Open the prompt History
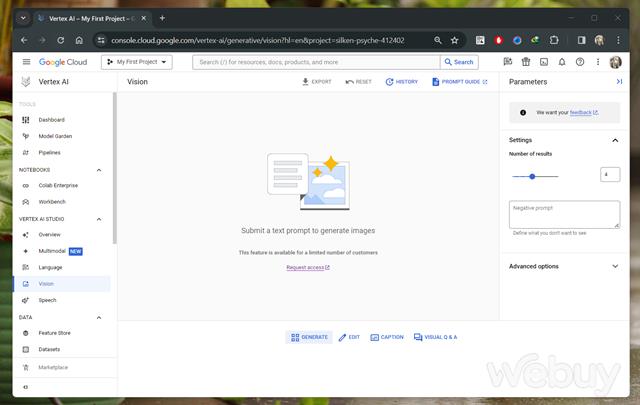This screenshot has width=640, height=405. [402, 82]
